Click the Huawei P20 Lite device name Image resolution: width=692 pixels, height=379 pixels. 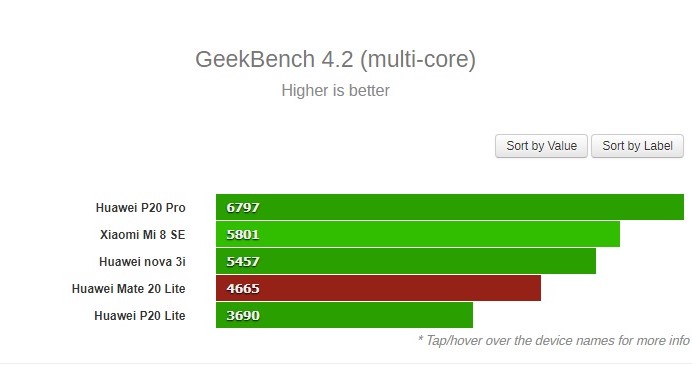tap(139, 315)
